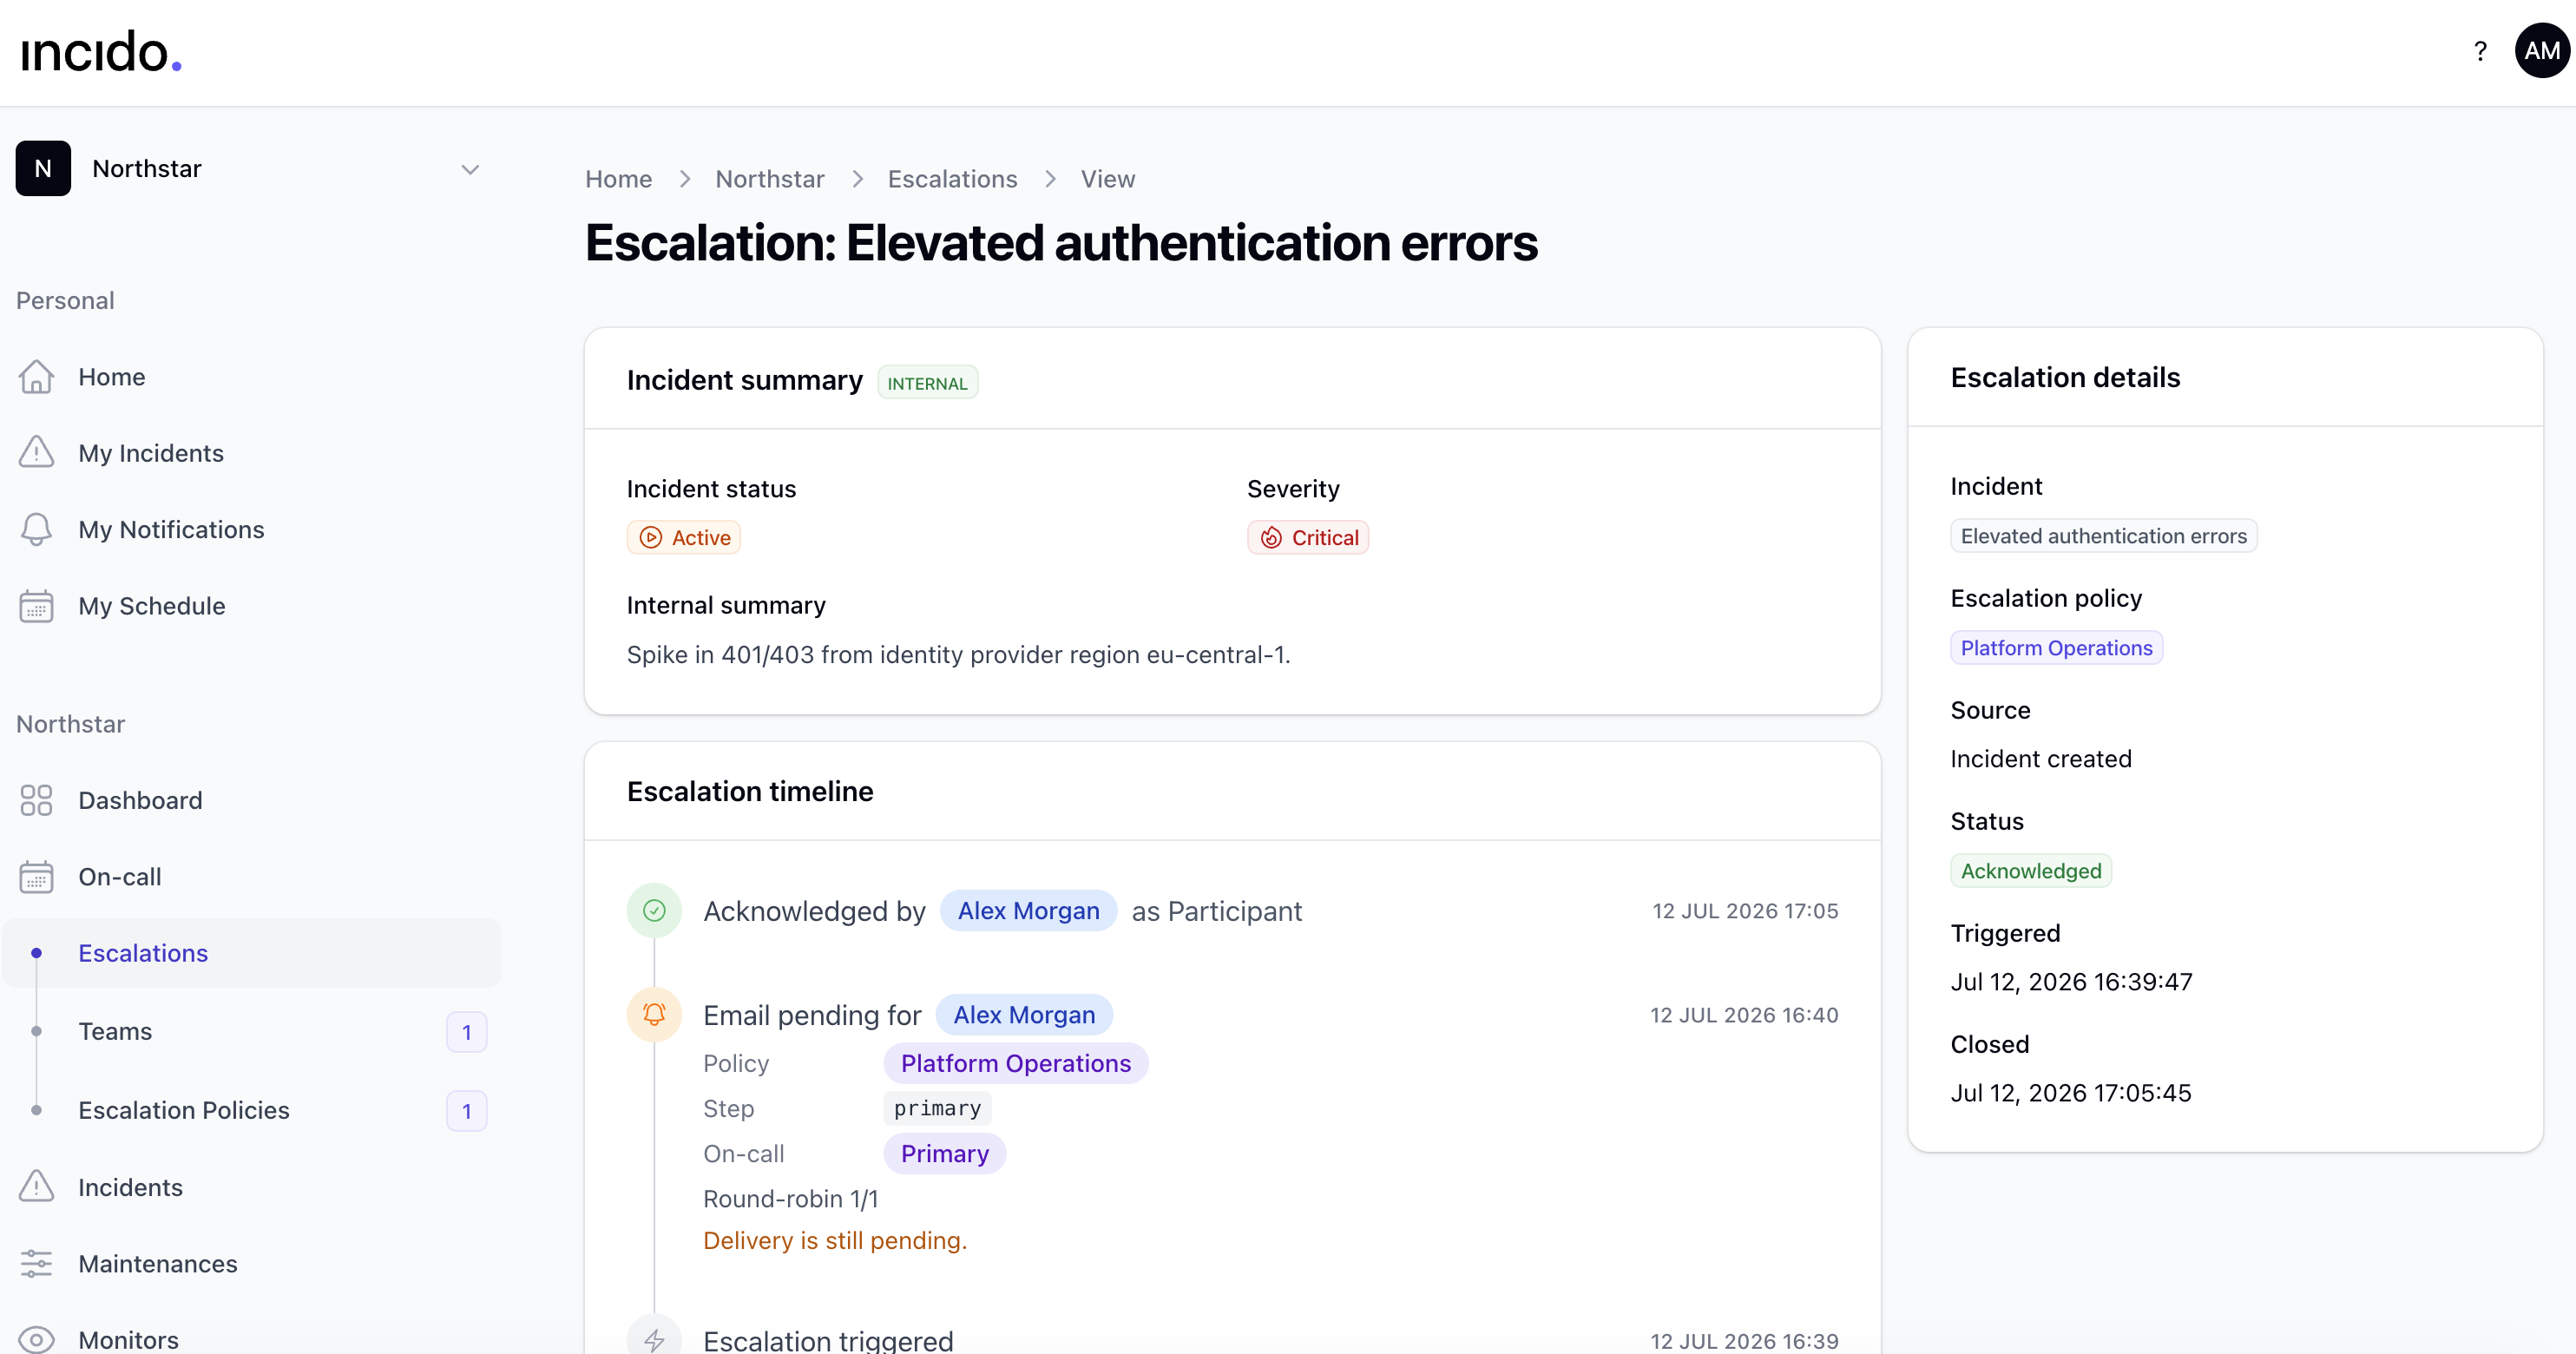The image size is (2576, 1354).
Task: Click the Dashboard grid icon
Action: (36, 800)
